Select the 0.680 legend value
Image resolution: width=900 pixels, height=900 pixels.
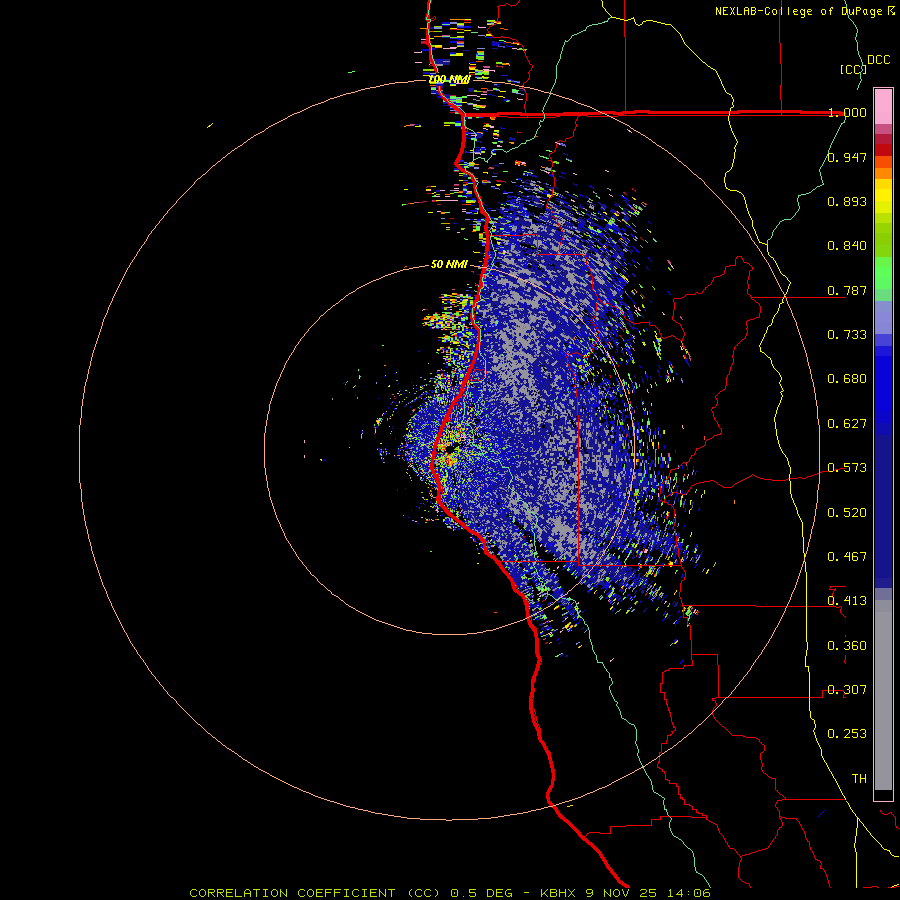click(847, 379)
